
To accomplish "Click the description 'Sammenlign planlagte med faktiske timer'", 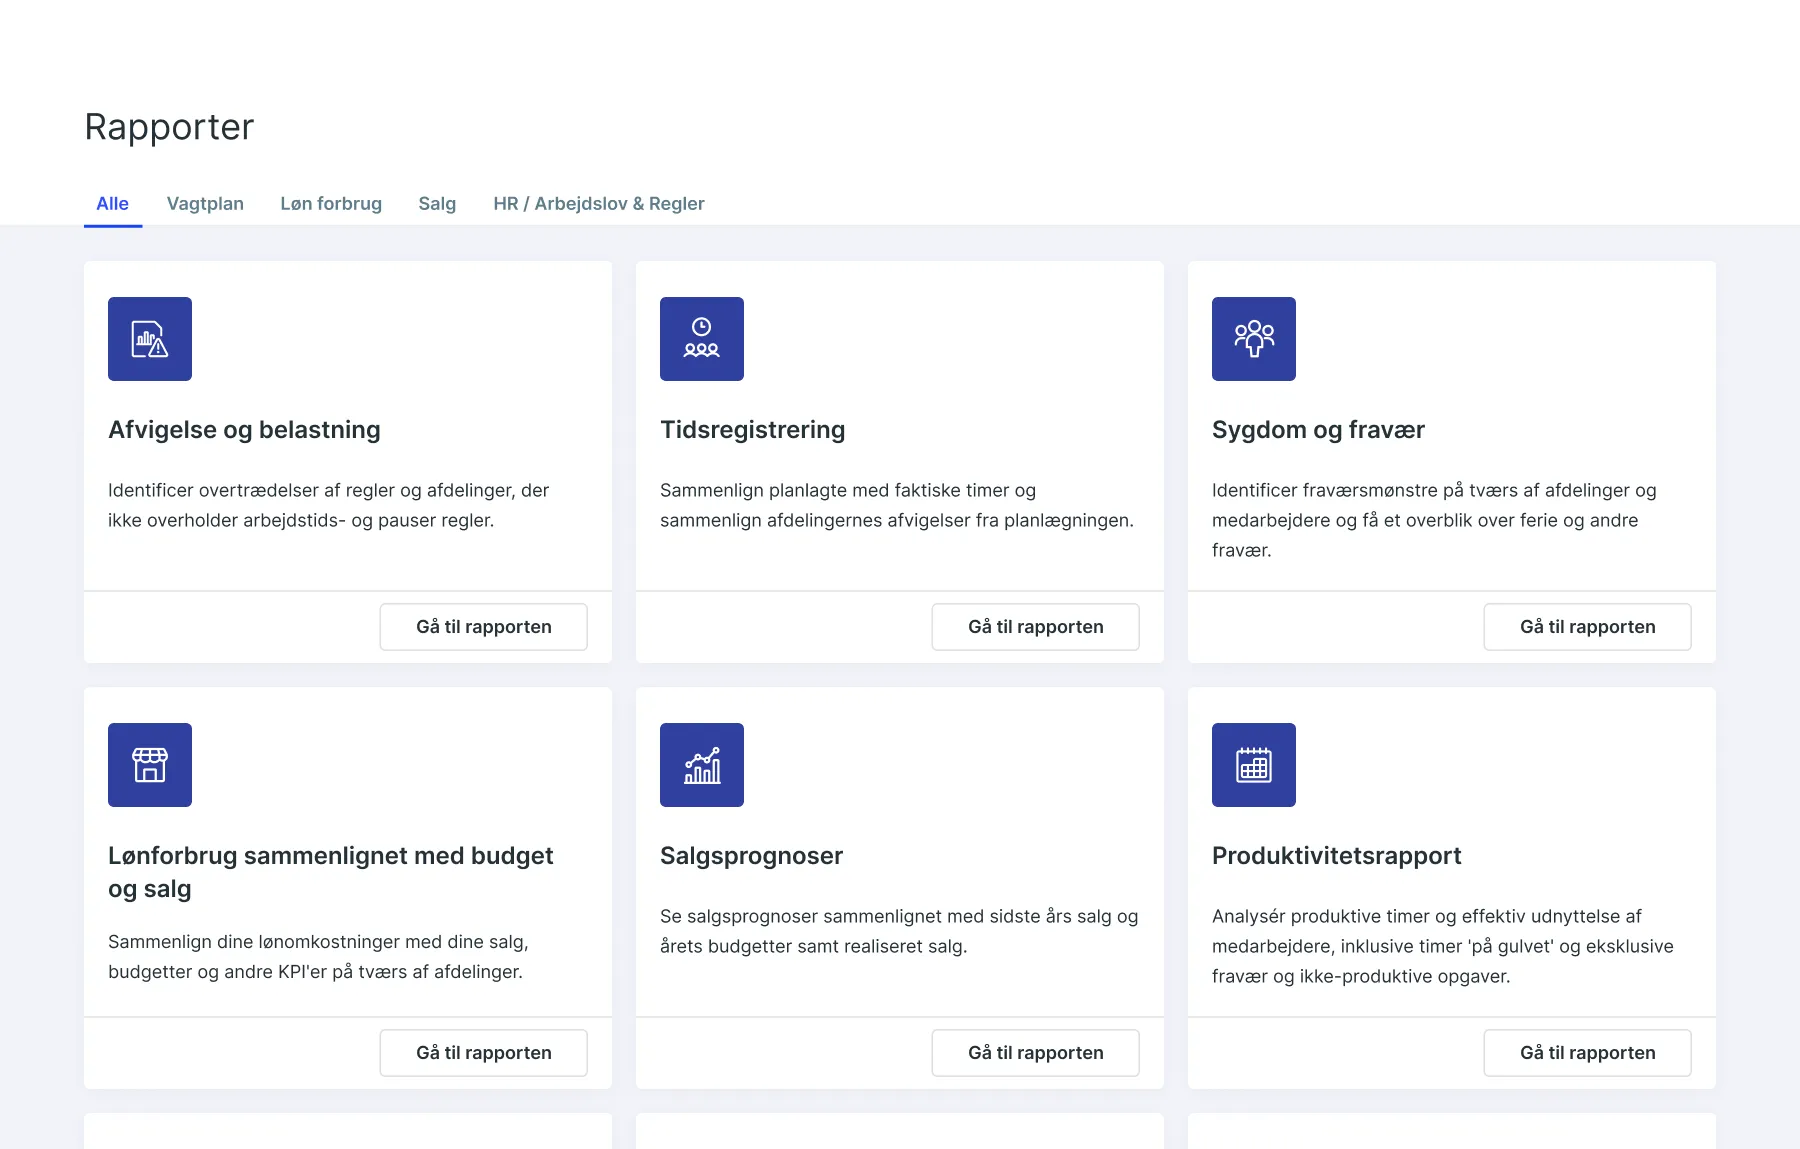I will (897, 505).
